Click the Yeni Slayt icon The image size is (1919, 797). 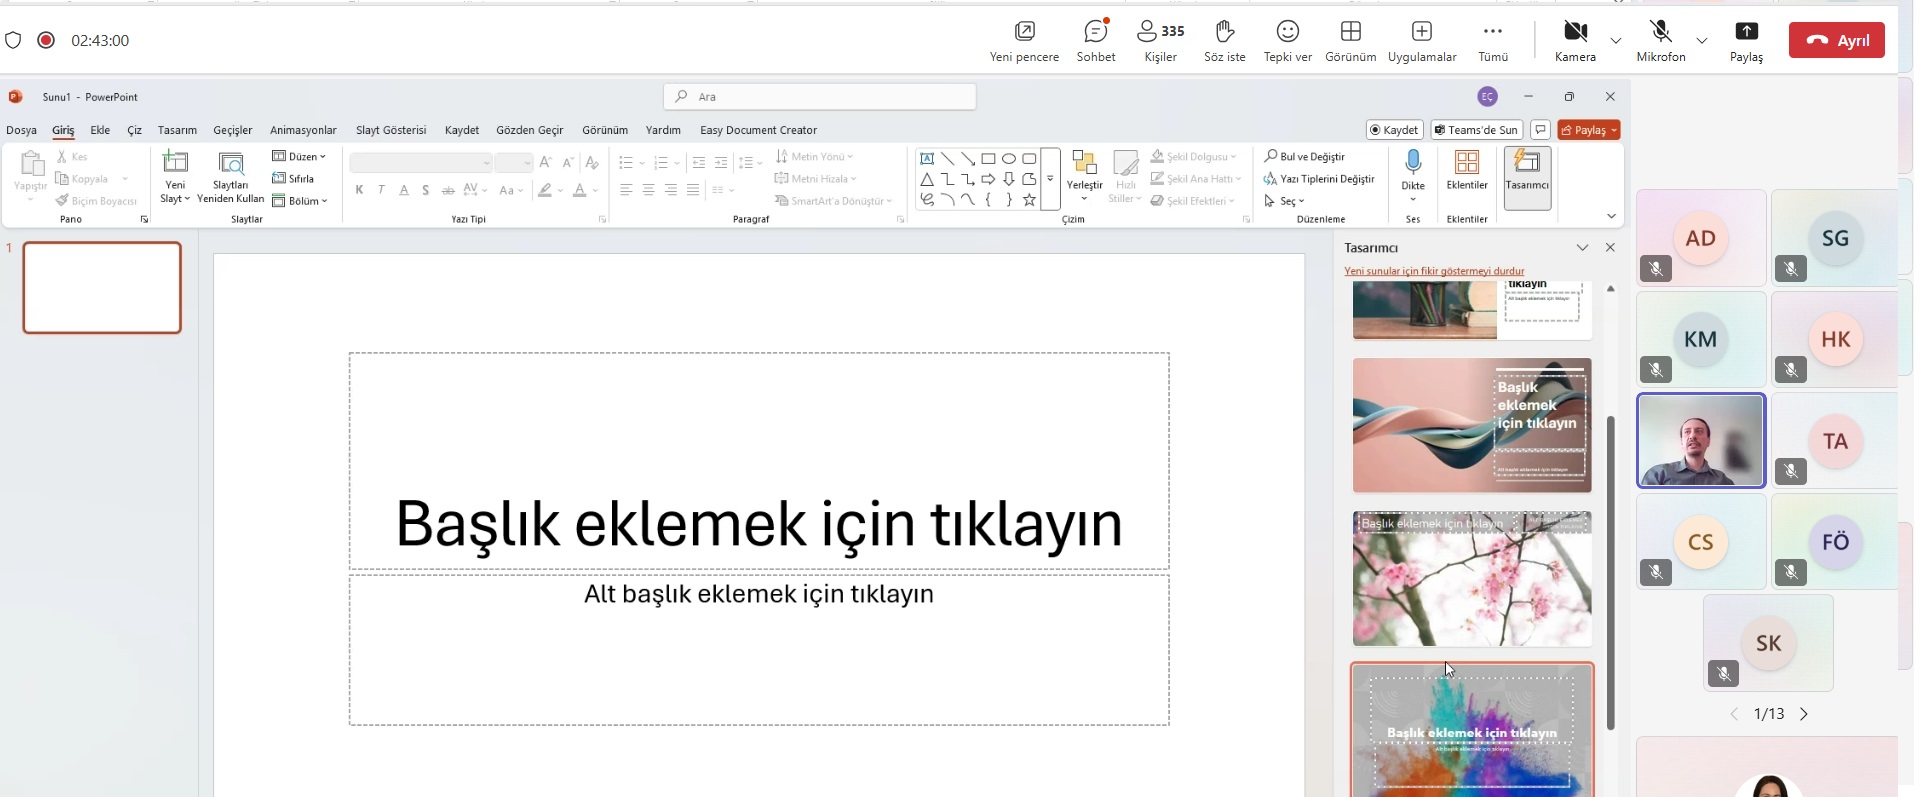point(176,163)
